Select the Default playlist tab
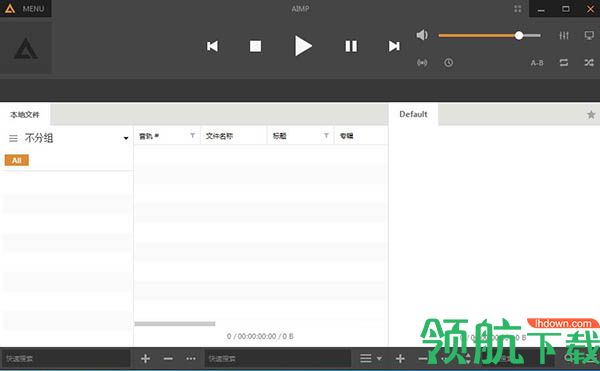 pos(413,114)
